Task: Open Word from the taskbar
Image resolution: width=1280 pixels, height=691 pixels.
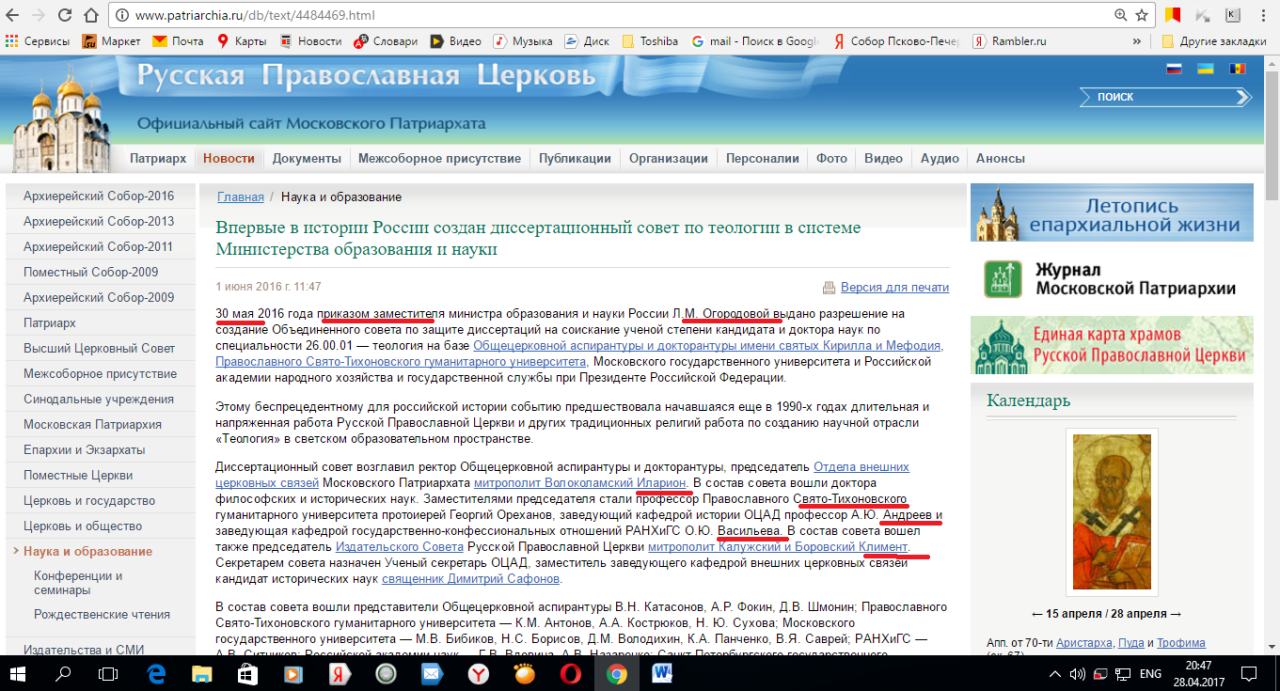Action: click(x=662, y=673)
